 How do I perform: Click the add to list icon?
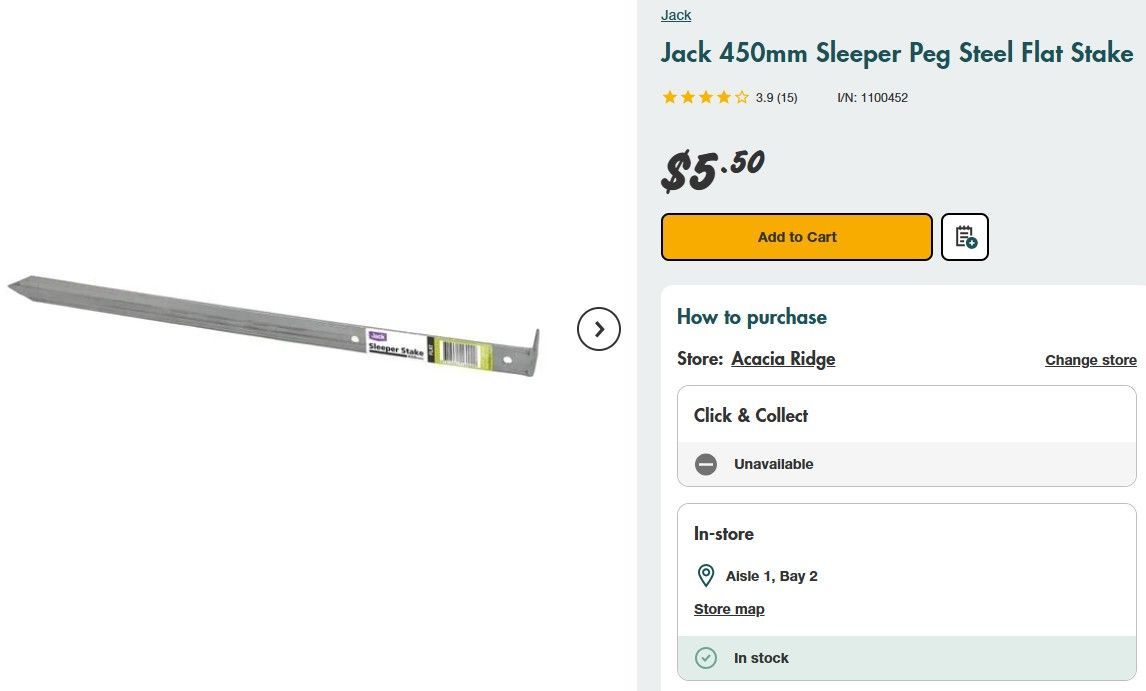(x=964, y=237)
